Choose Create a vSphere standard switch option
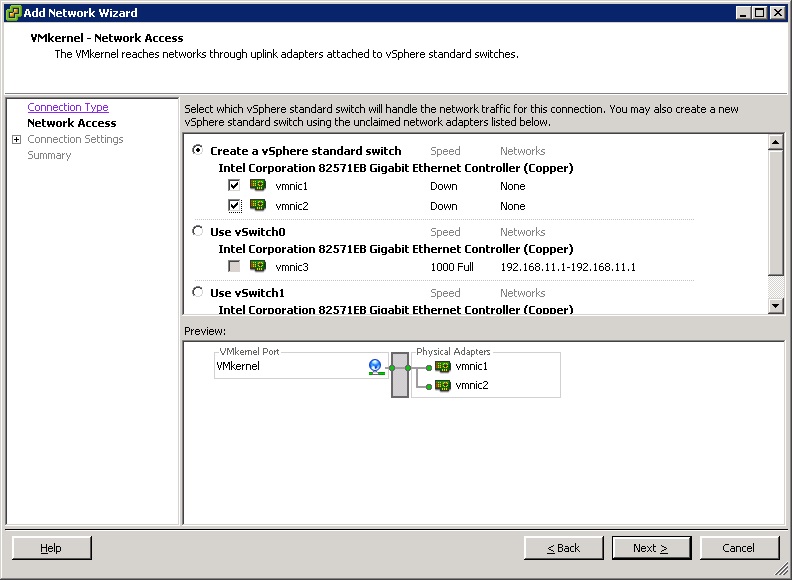 click(197, 151)
